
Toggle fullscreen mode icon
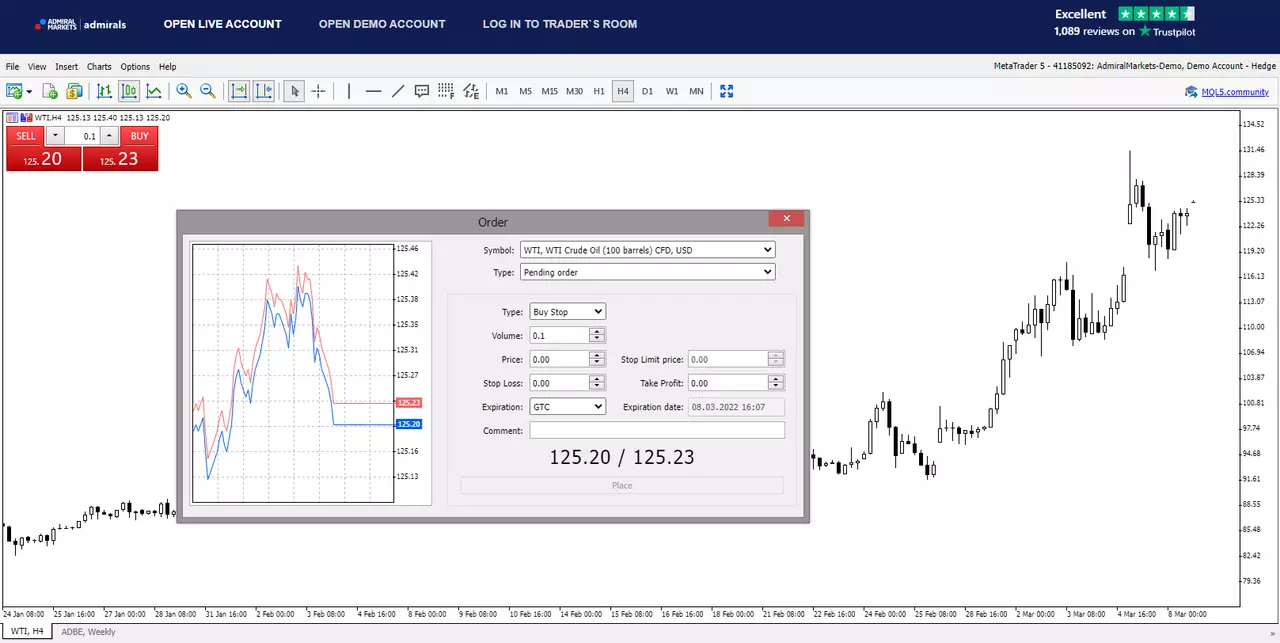[x=727, y=91]
